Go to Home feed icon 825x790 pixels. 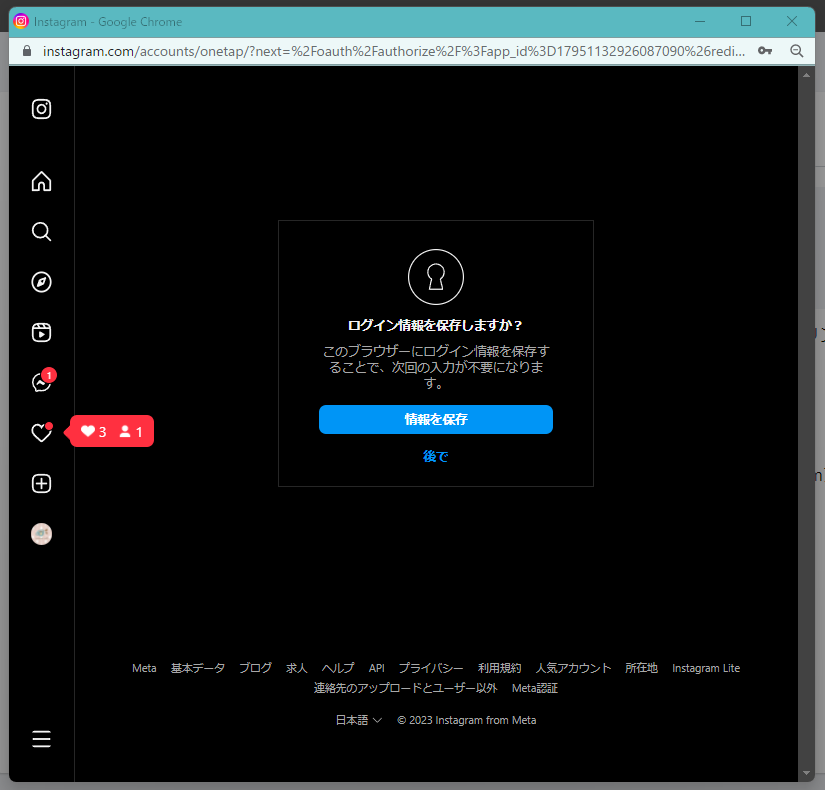tap(41, 181)
